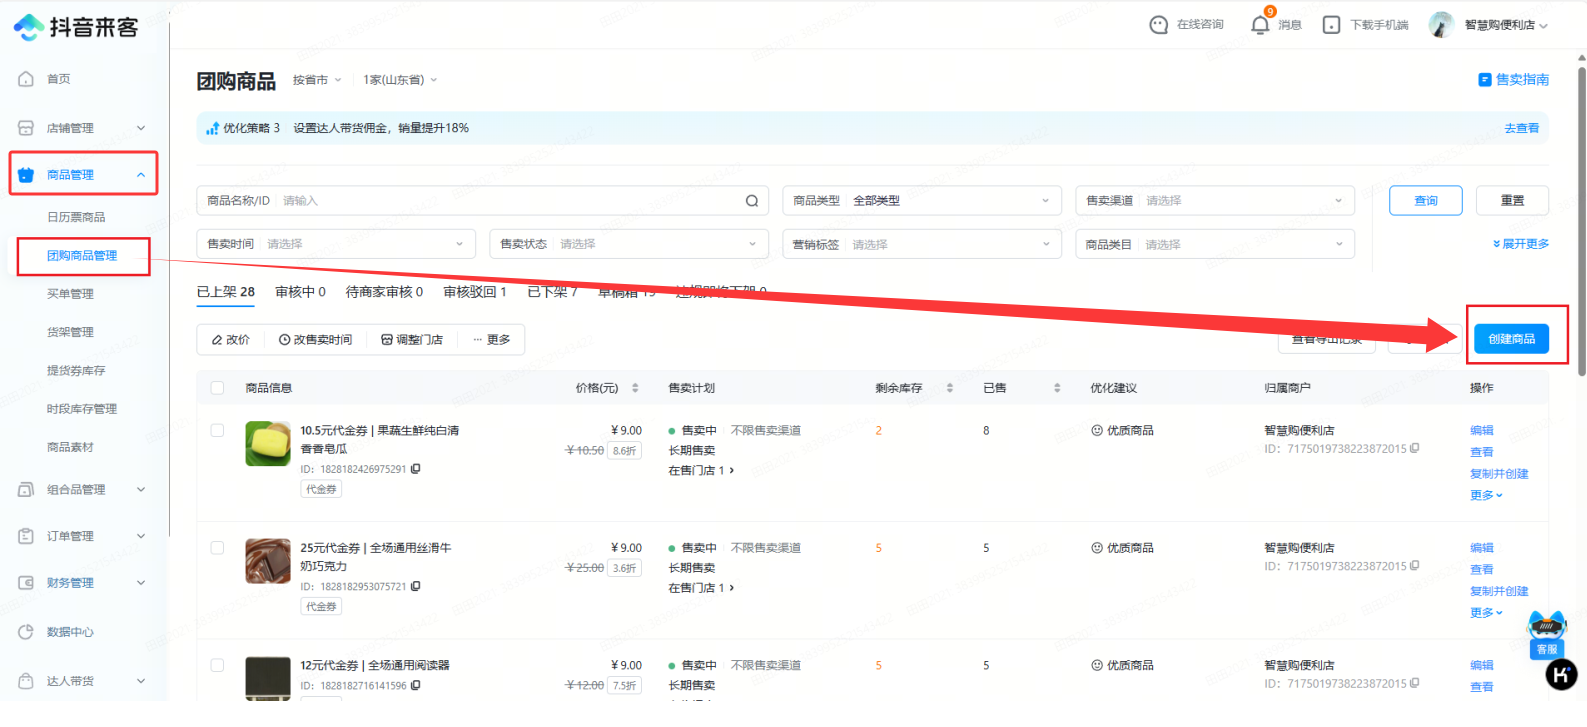Image resolution: width=1587 pixels, height=727 pixels.
Task: Sort by price column arrows
Action: [635, 388]
